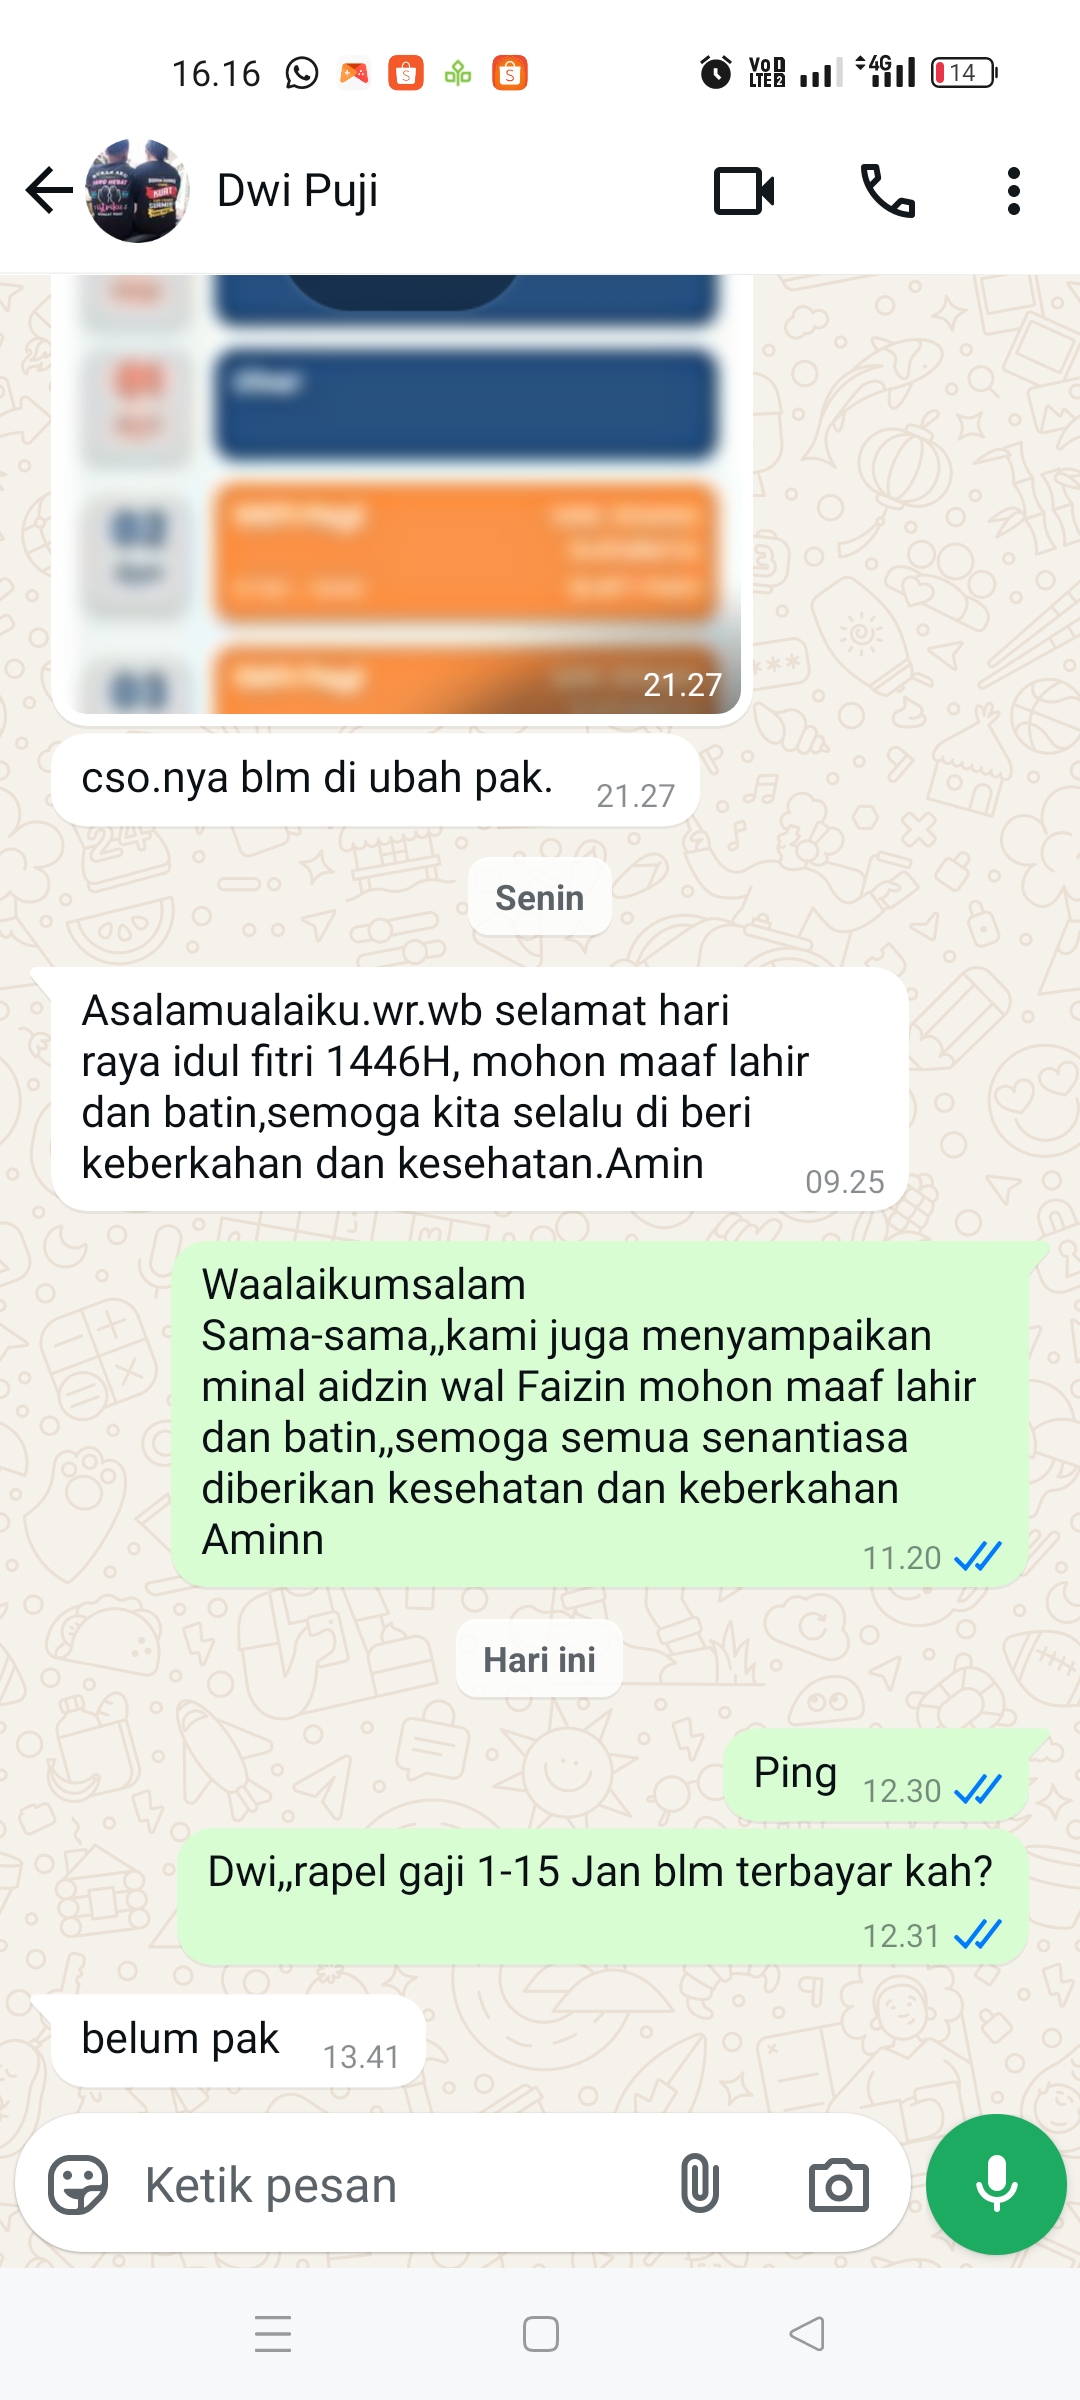Open the emoji and sticker picker
Screen dimensions: 1080x2400
click(x=78, y=2185)
